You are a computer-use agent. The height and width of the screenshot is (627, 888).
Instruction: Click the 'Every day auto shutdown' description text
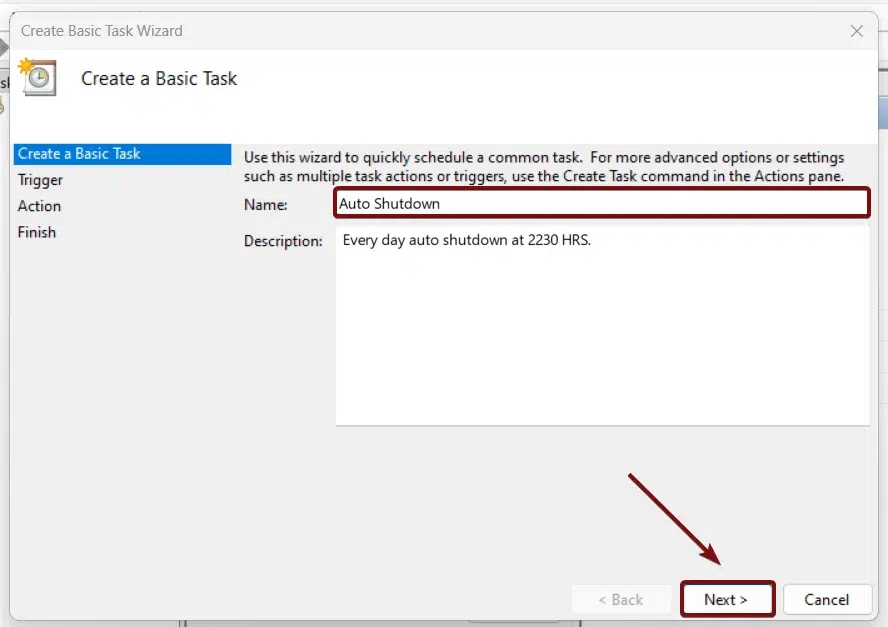pyautogui.click(x=467, y=240)
